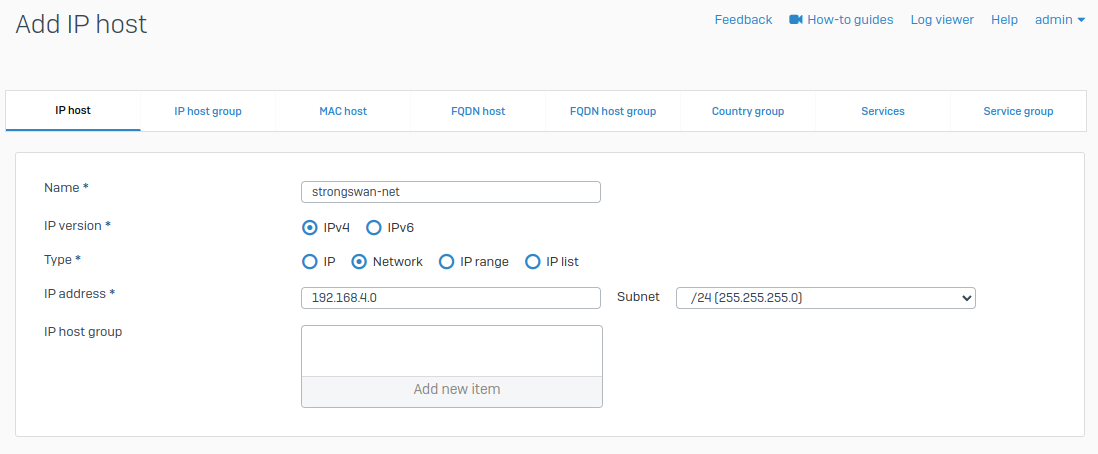Select the IPv6 radio button
Viewport: 1098px width, 454px height.
coord(374,227)
